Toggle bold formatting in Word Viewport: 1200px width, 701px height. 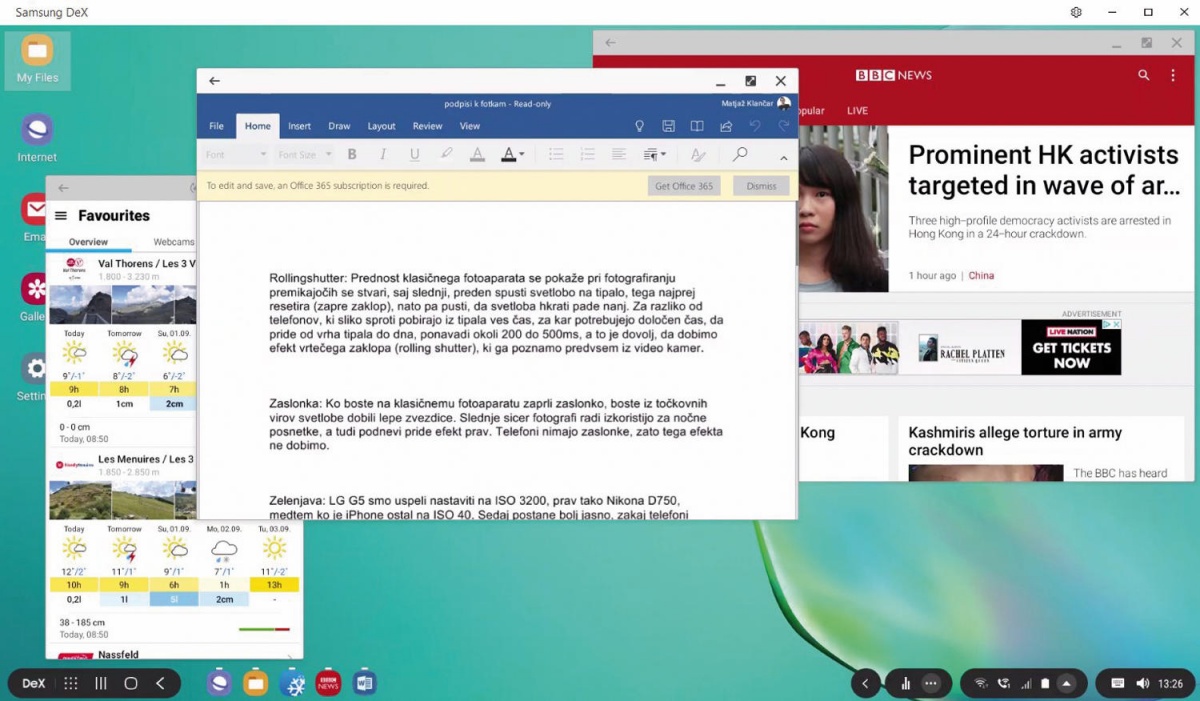pos(352,155)
